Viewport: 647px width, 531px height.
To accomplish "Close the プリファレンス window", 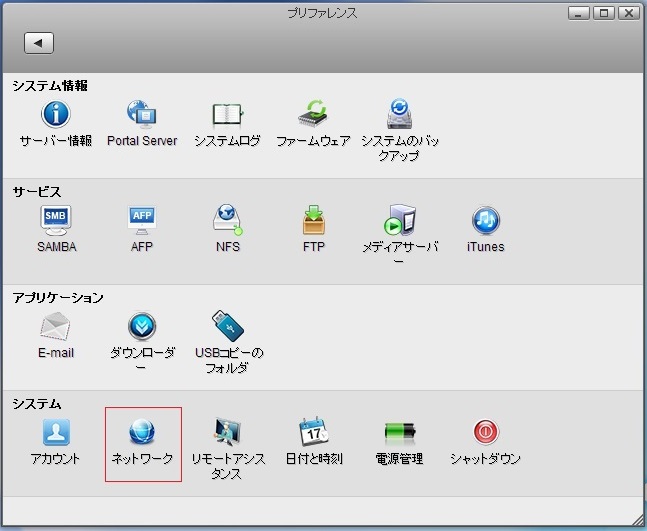I will [x=628, y=13].
